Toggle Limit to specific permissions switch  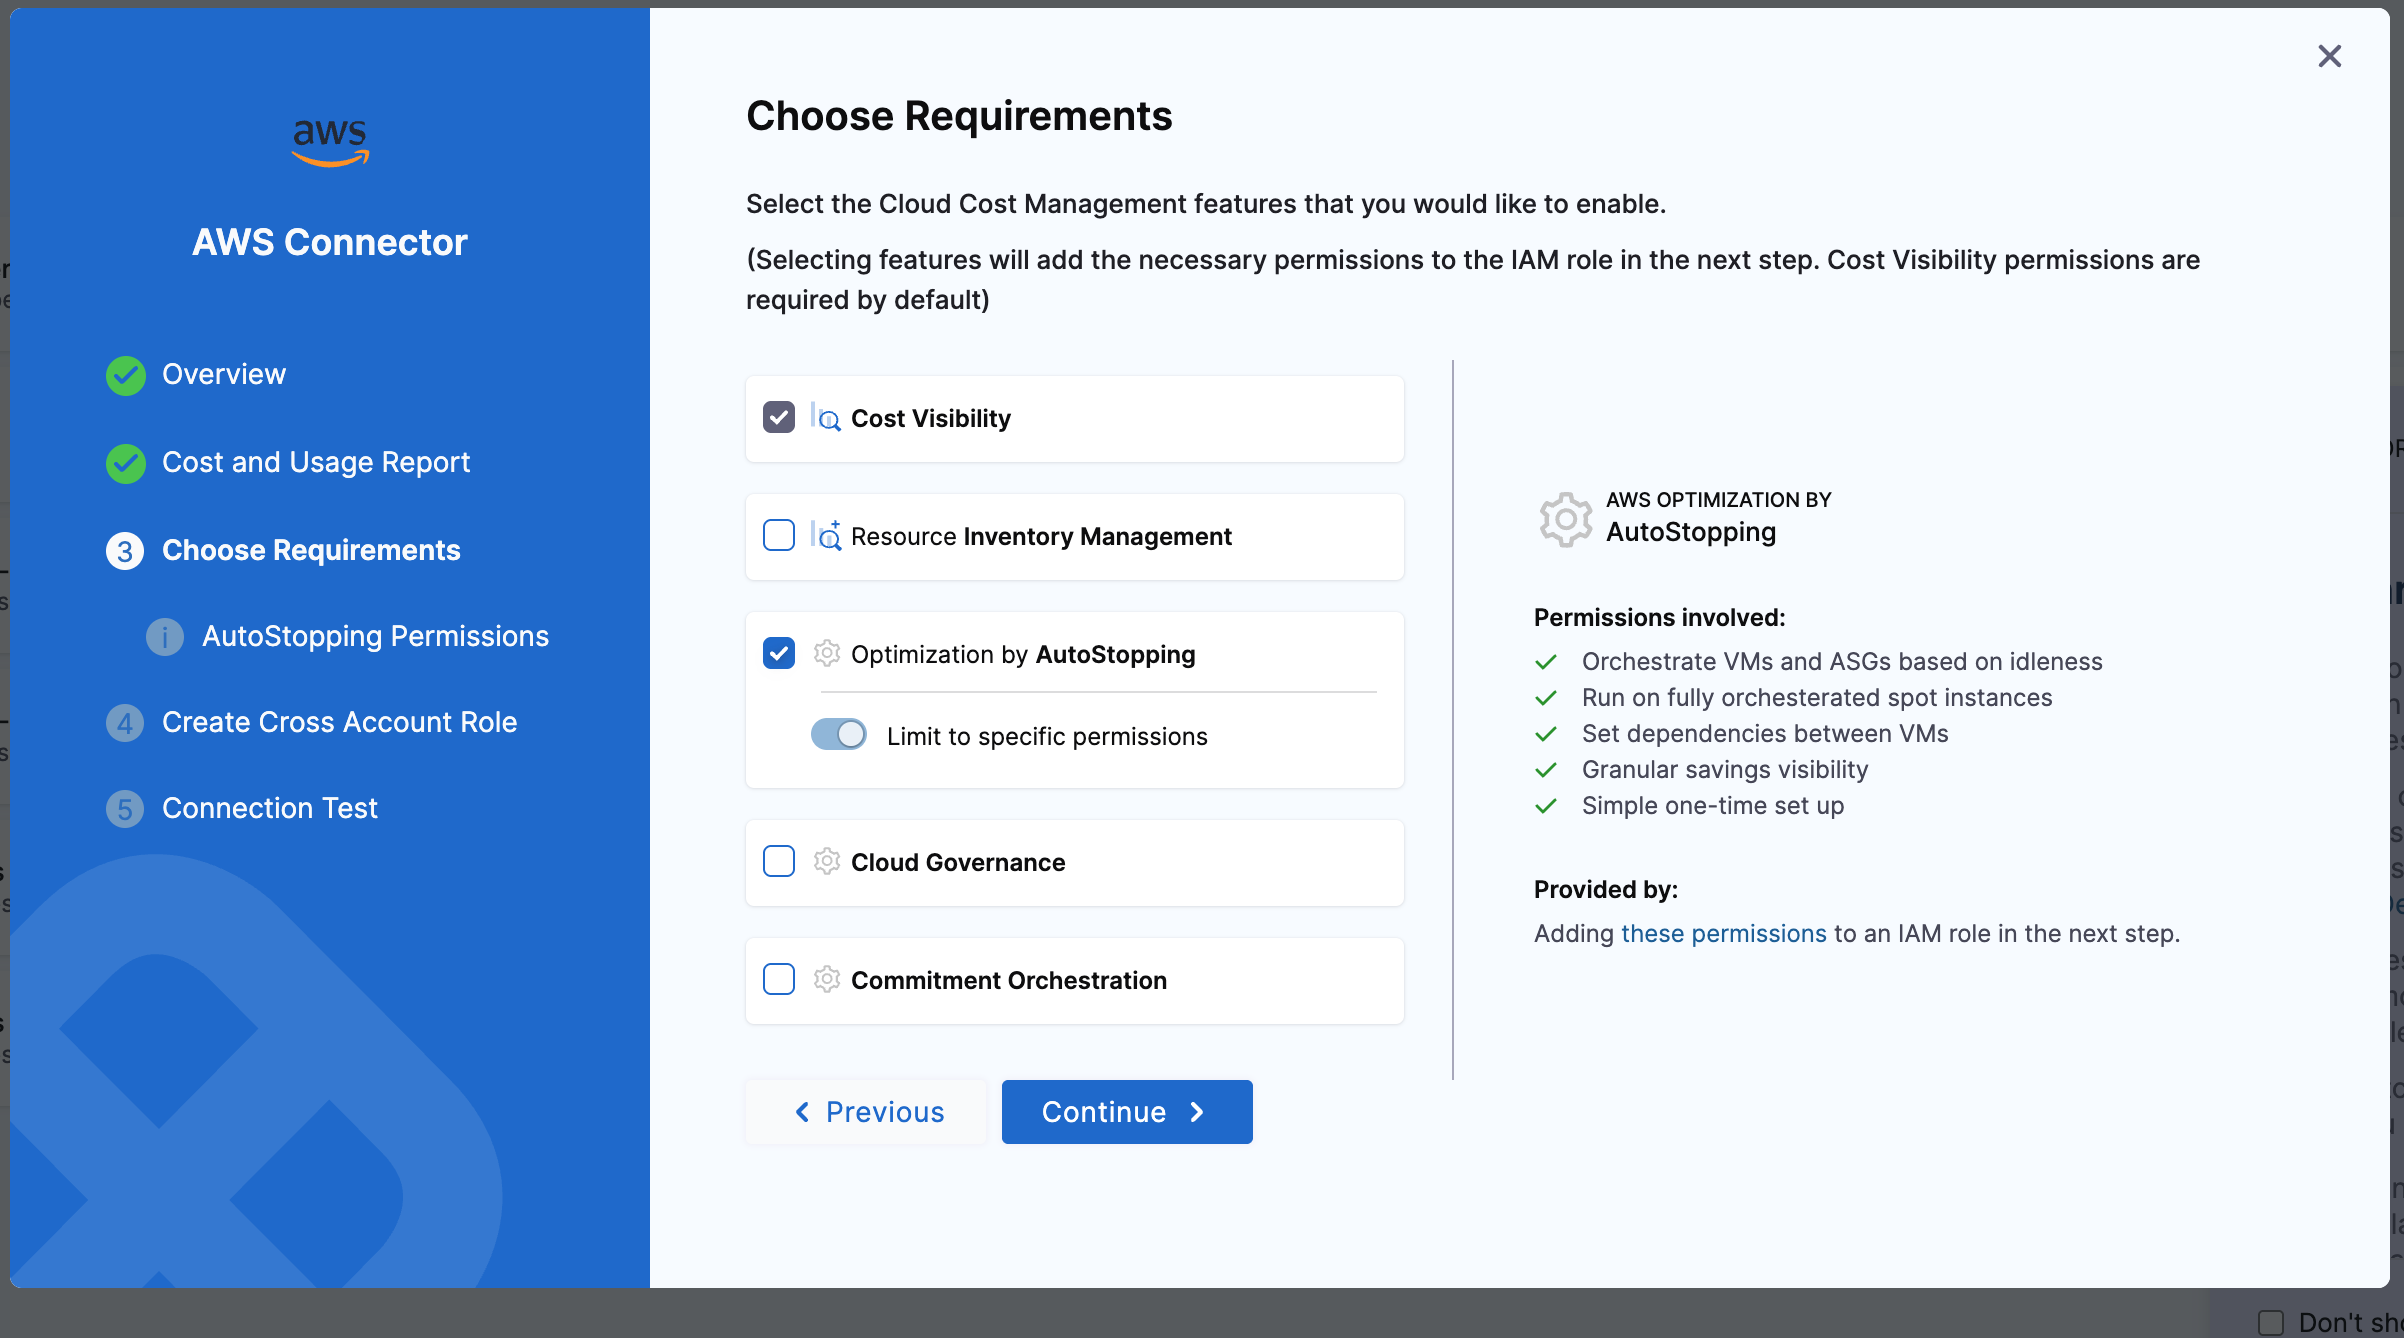click(x=839, y=734)
